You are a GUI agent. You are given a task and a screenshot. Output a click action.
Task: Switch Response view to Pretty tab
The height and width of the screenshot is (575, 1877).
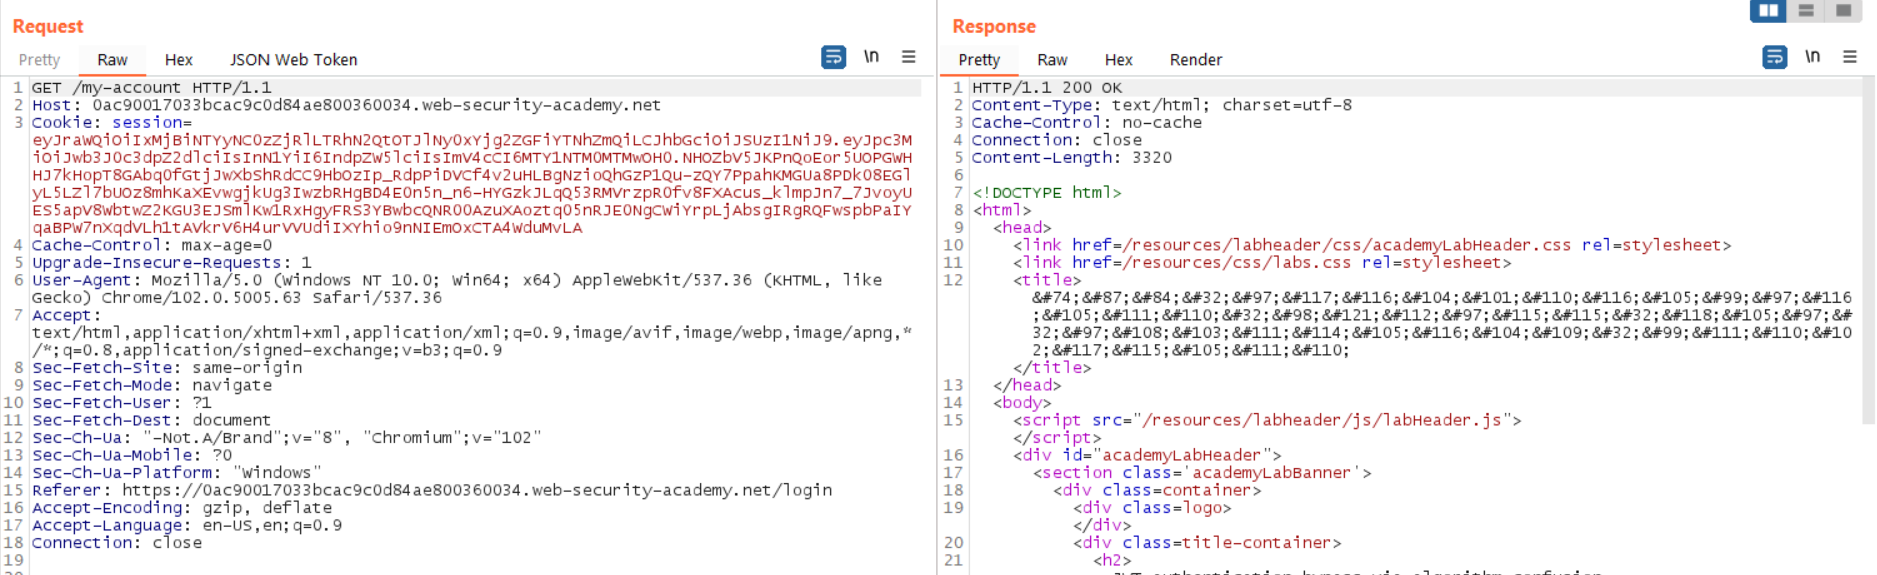pos(979,60)
